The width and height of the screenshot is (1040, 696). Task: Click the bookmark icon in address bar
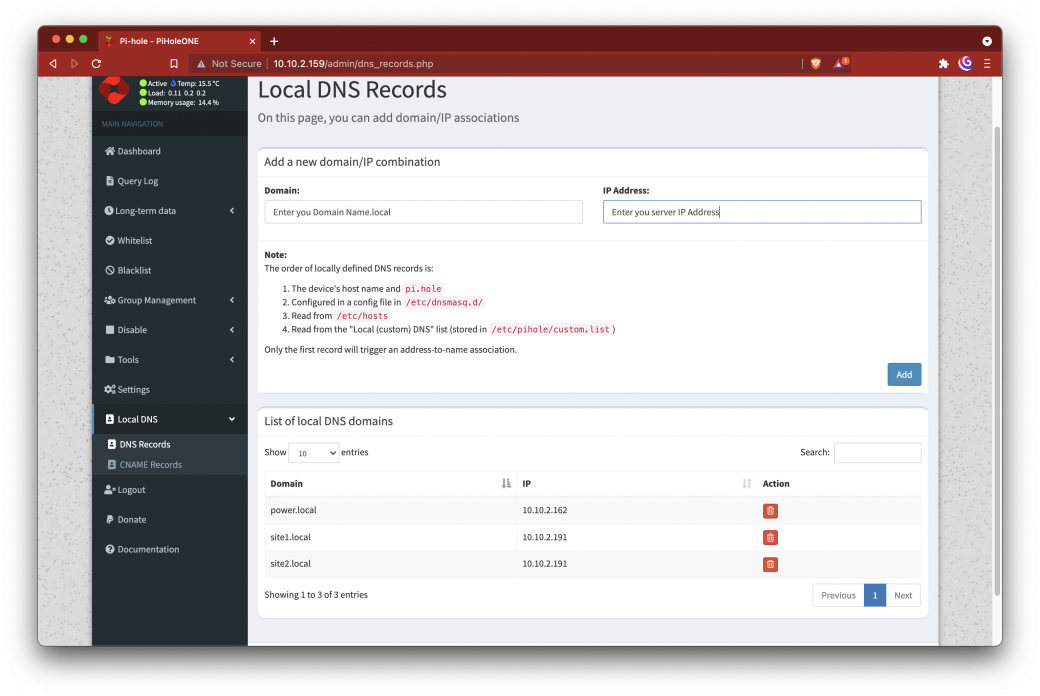tap(174, 64)
